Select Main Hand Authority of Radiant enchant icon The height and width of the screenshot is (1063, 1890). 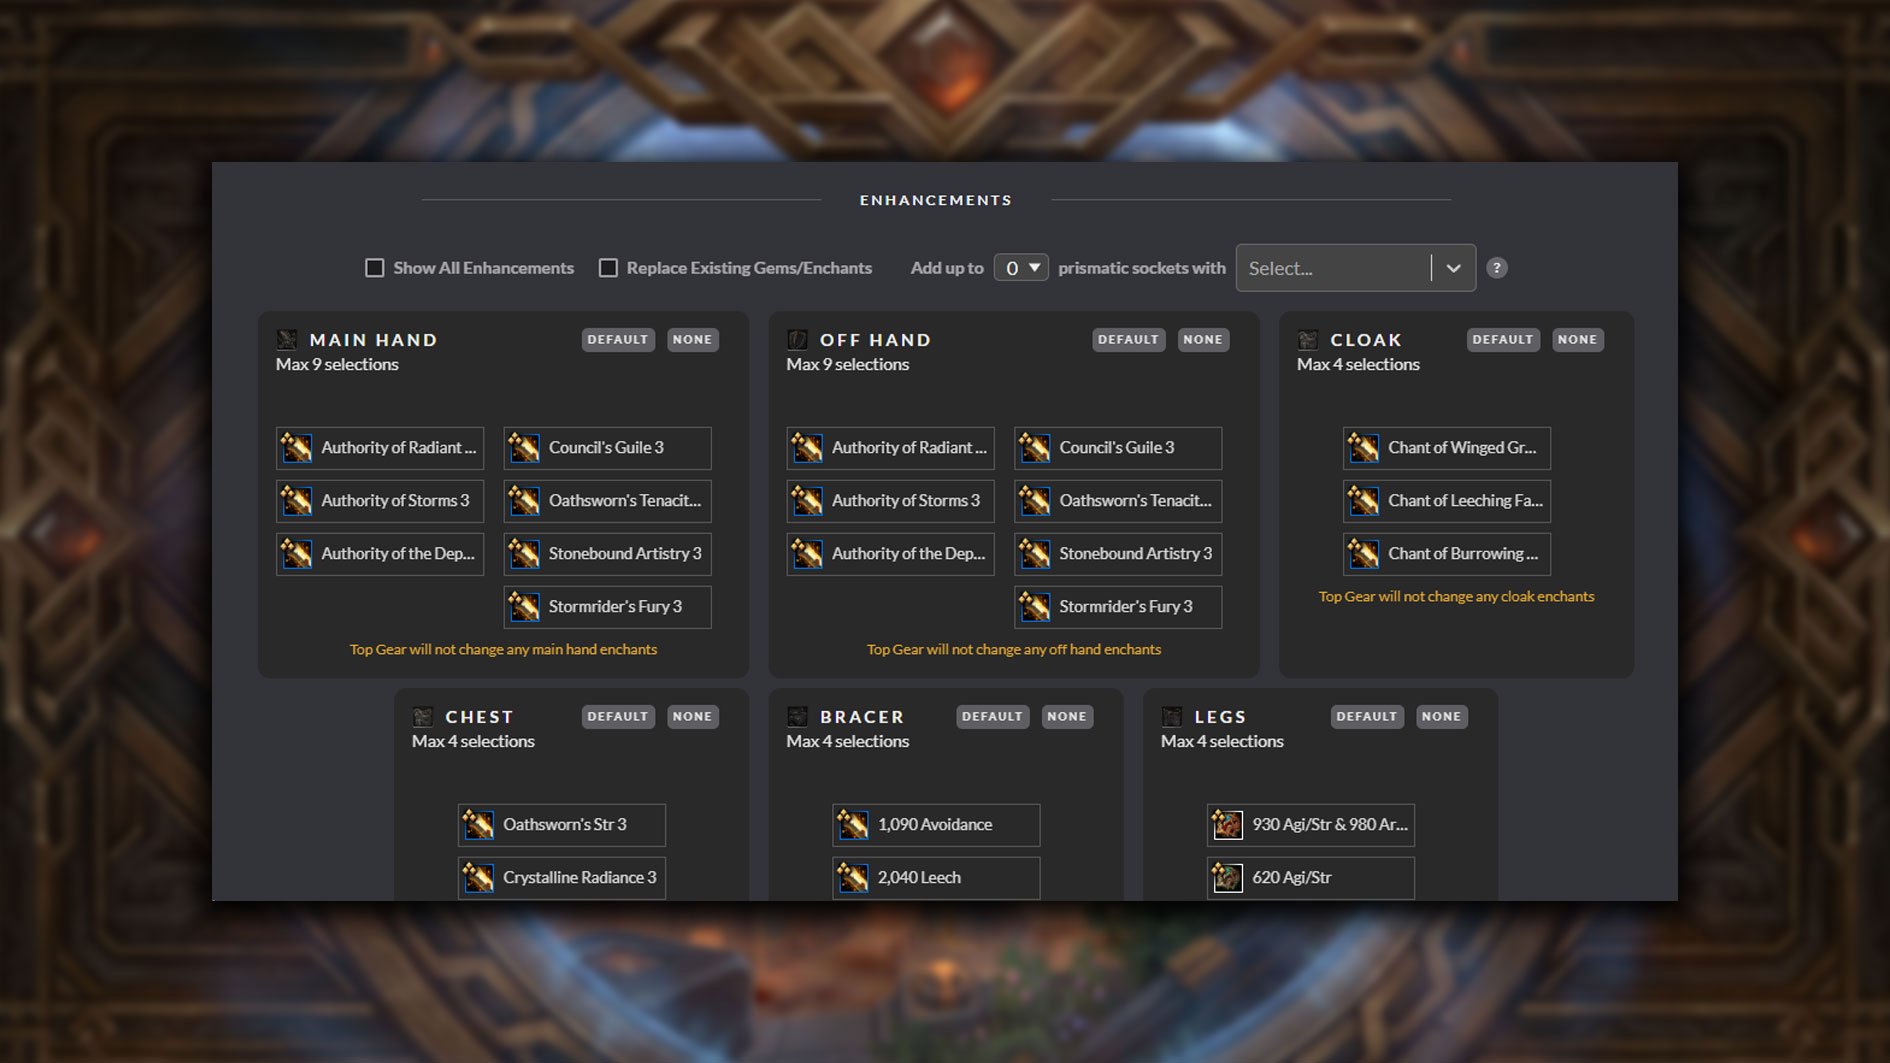tap(296, 448)
